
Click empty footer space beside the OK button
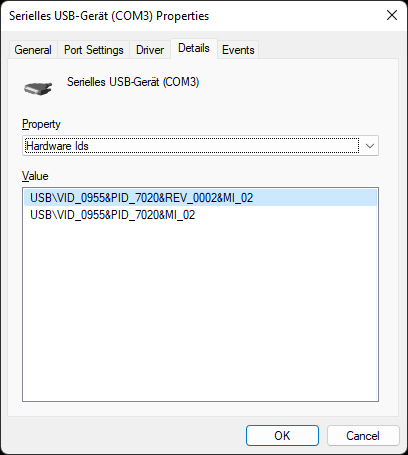click(127, 435)
